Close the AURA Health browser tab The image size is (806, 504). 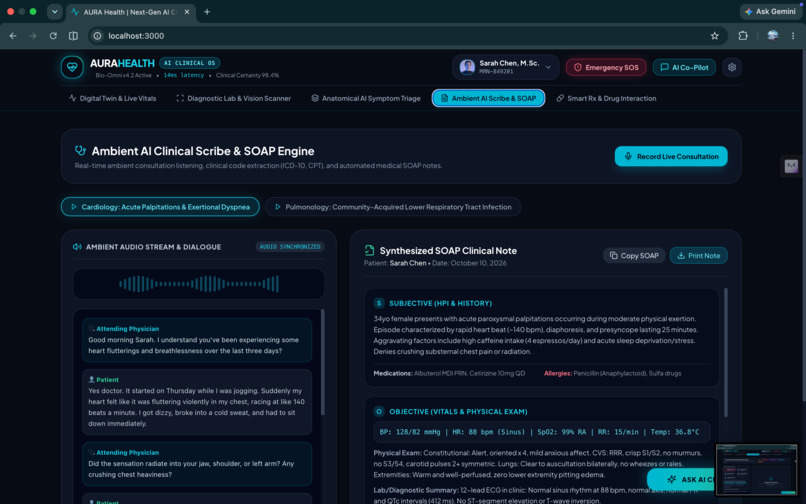(x=187, y=11)
